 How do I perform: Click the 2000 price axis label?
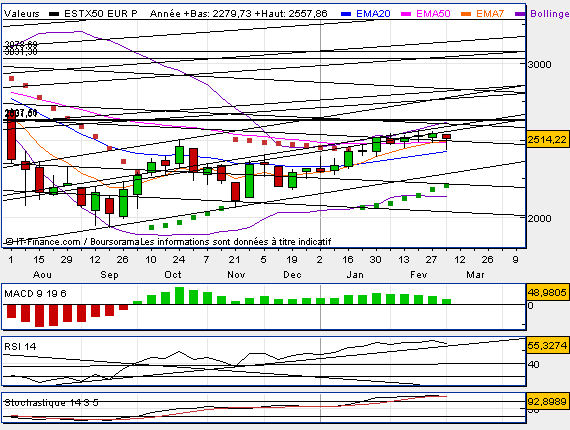pos(539,218)
